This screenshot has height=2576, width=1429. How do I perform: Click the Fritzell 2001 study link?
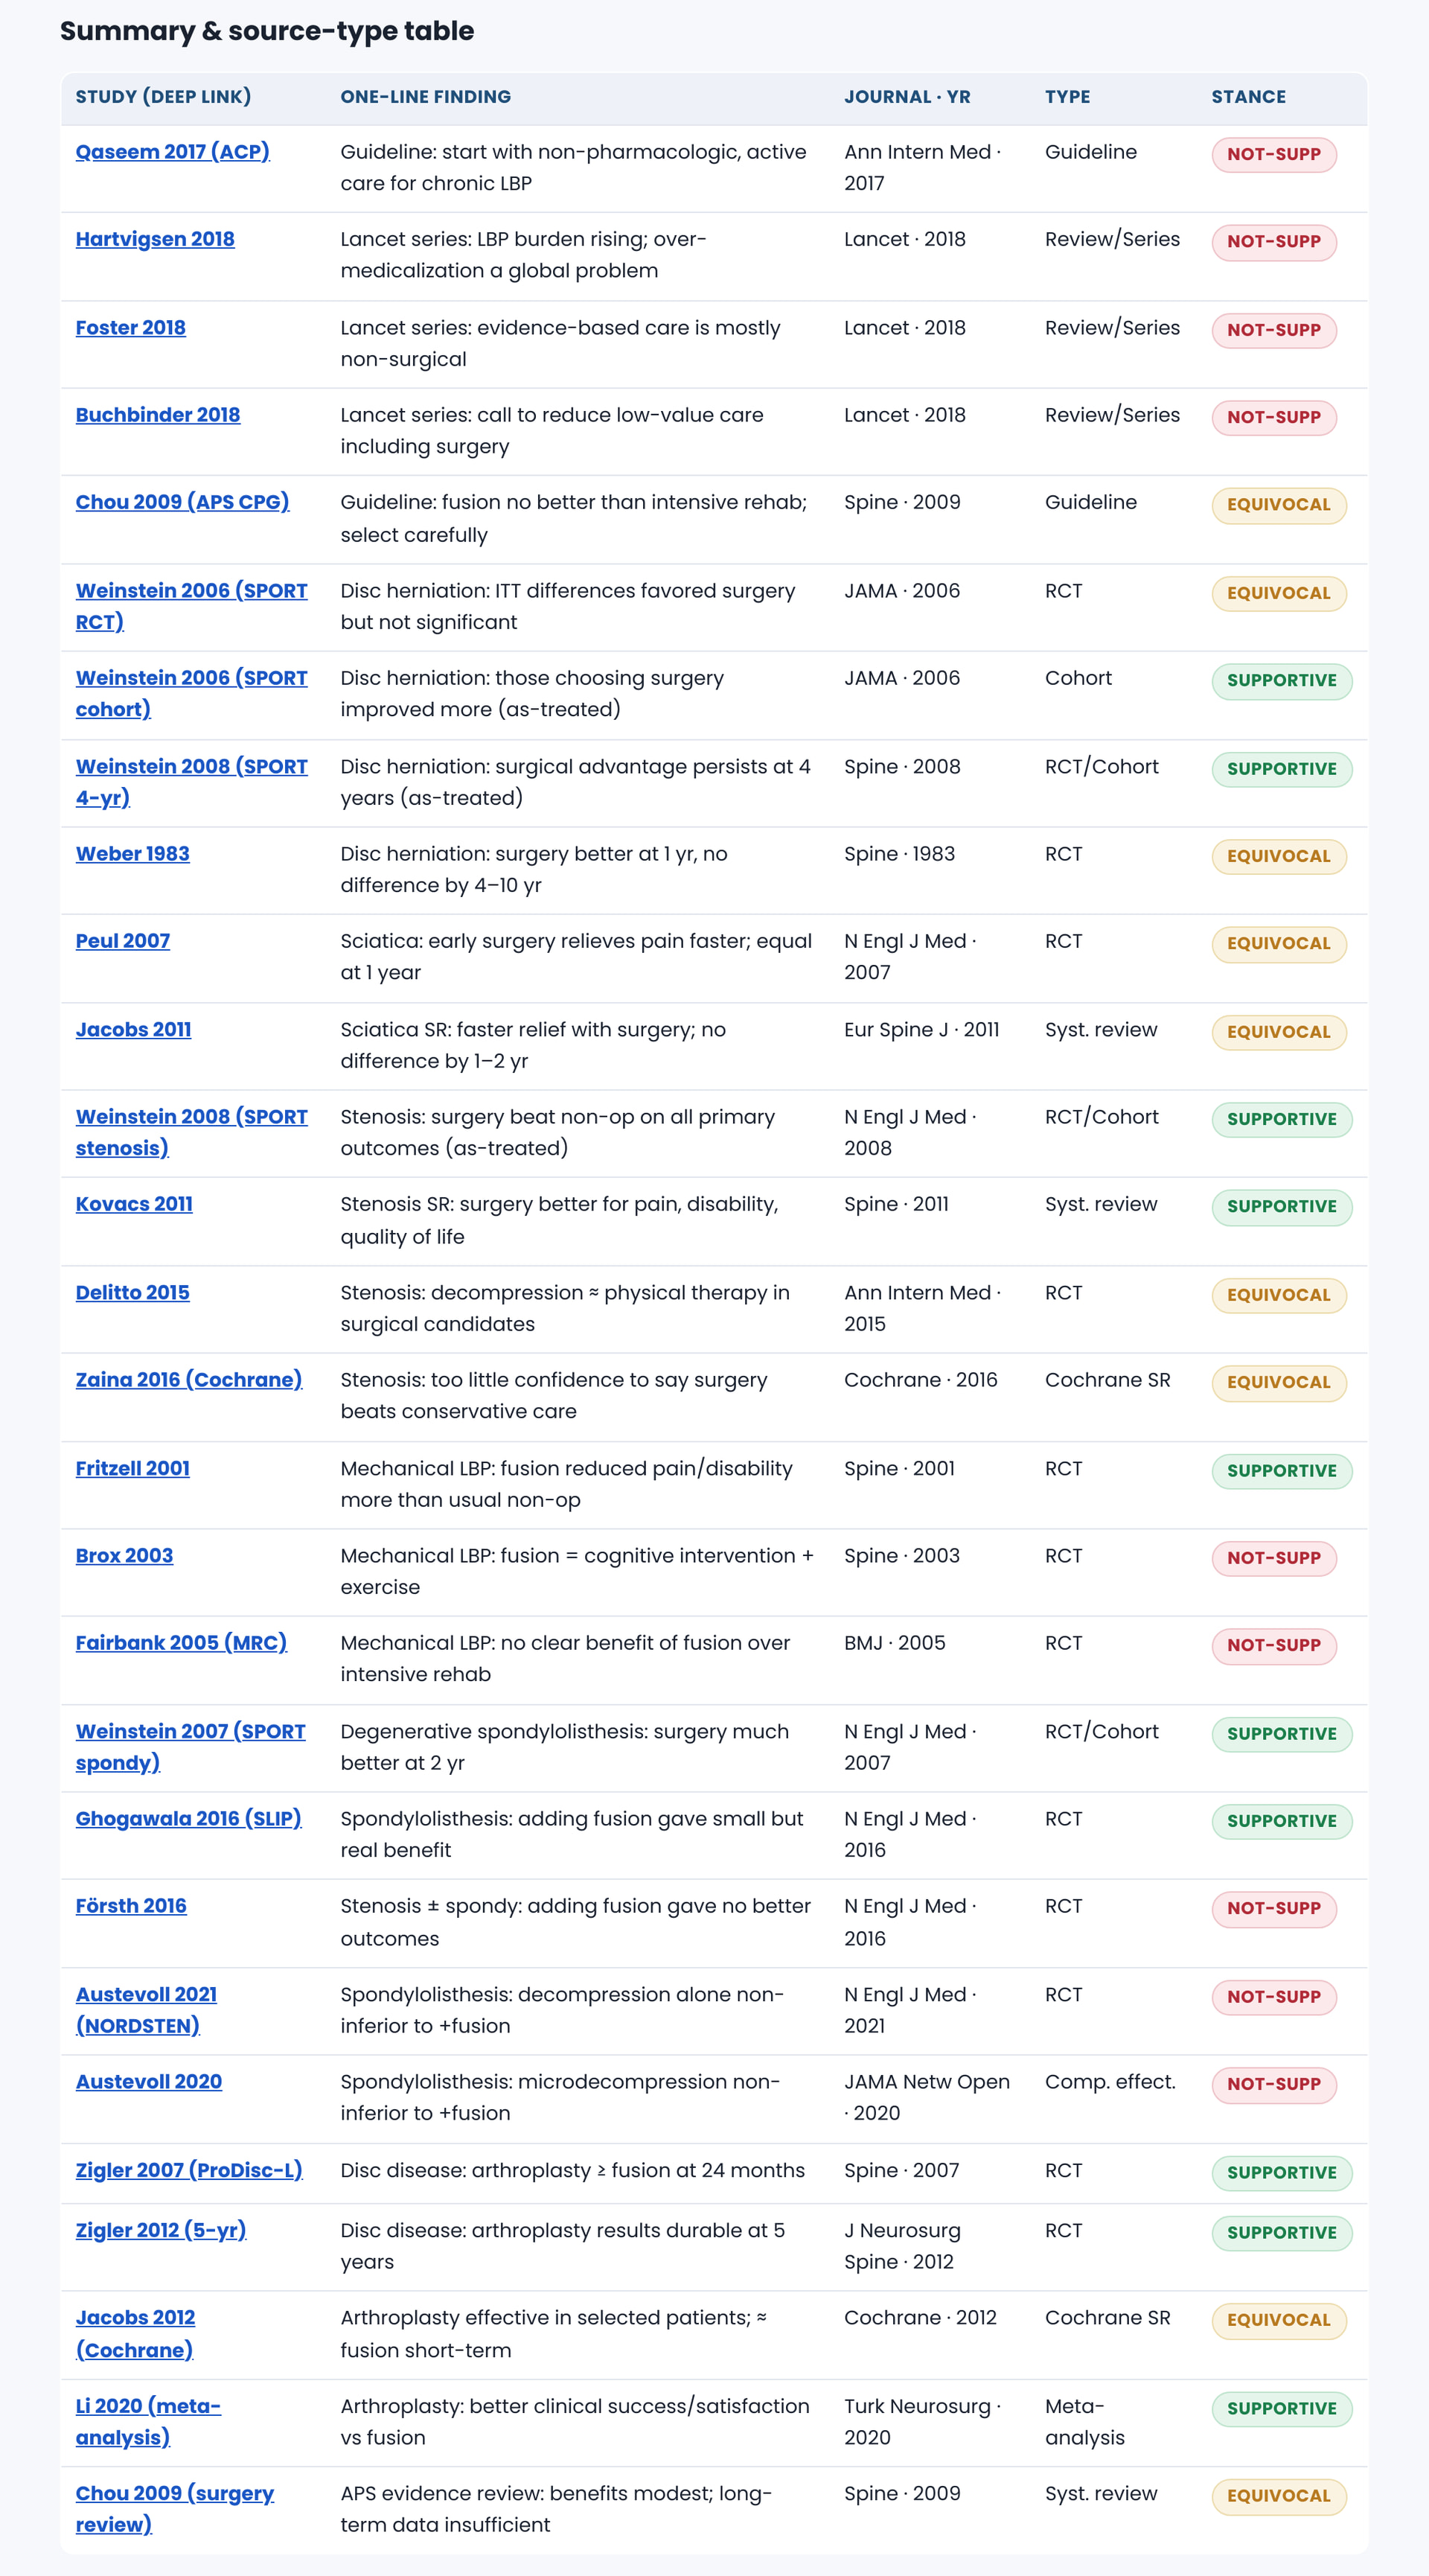[x=132, y=1468]
